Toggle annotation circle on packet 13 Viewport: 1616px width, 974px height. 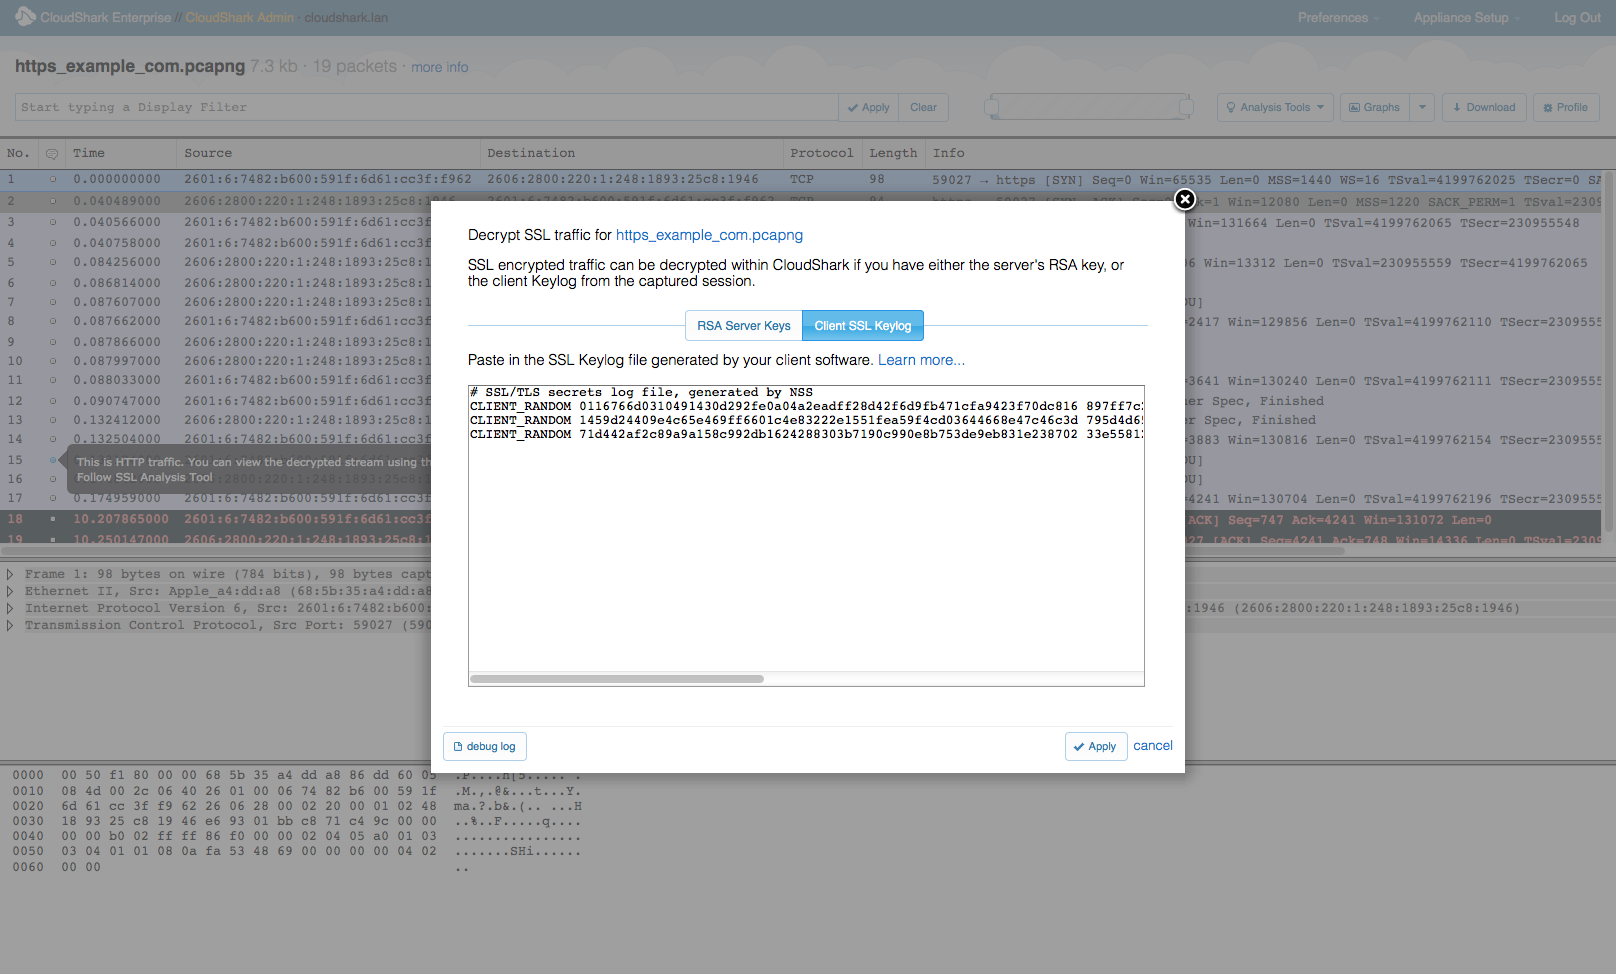(53, 420)
